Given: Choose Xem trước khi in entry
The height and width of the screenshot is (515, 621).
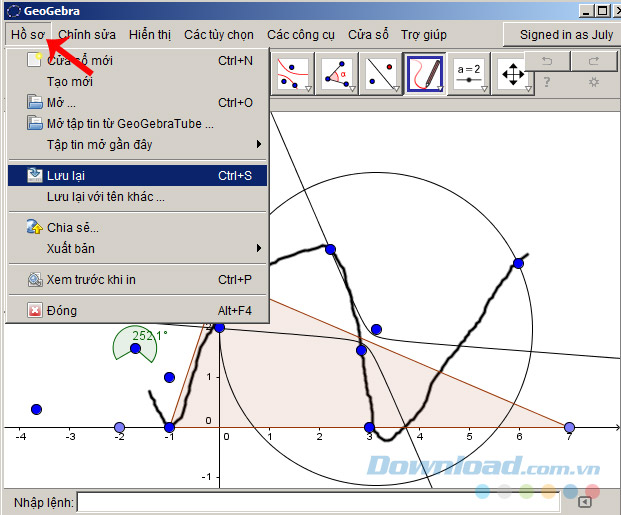Looking at the screenshot, I should 137,279.
